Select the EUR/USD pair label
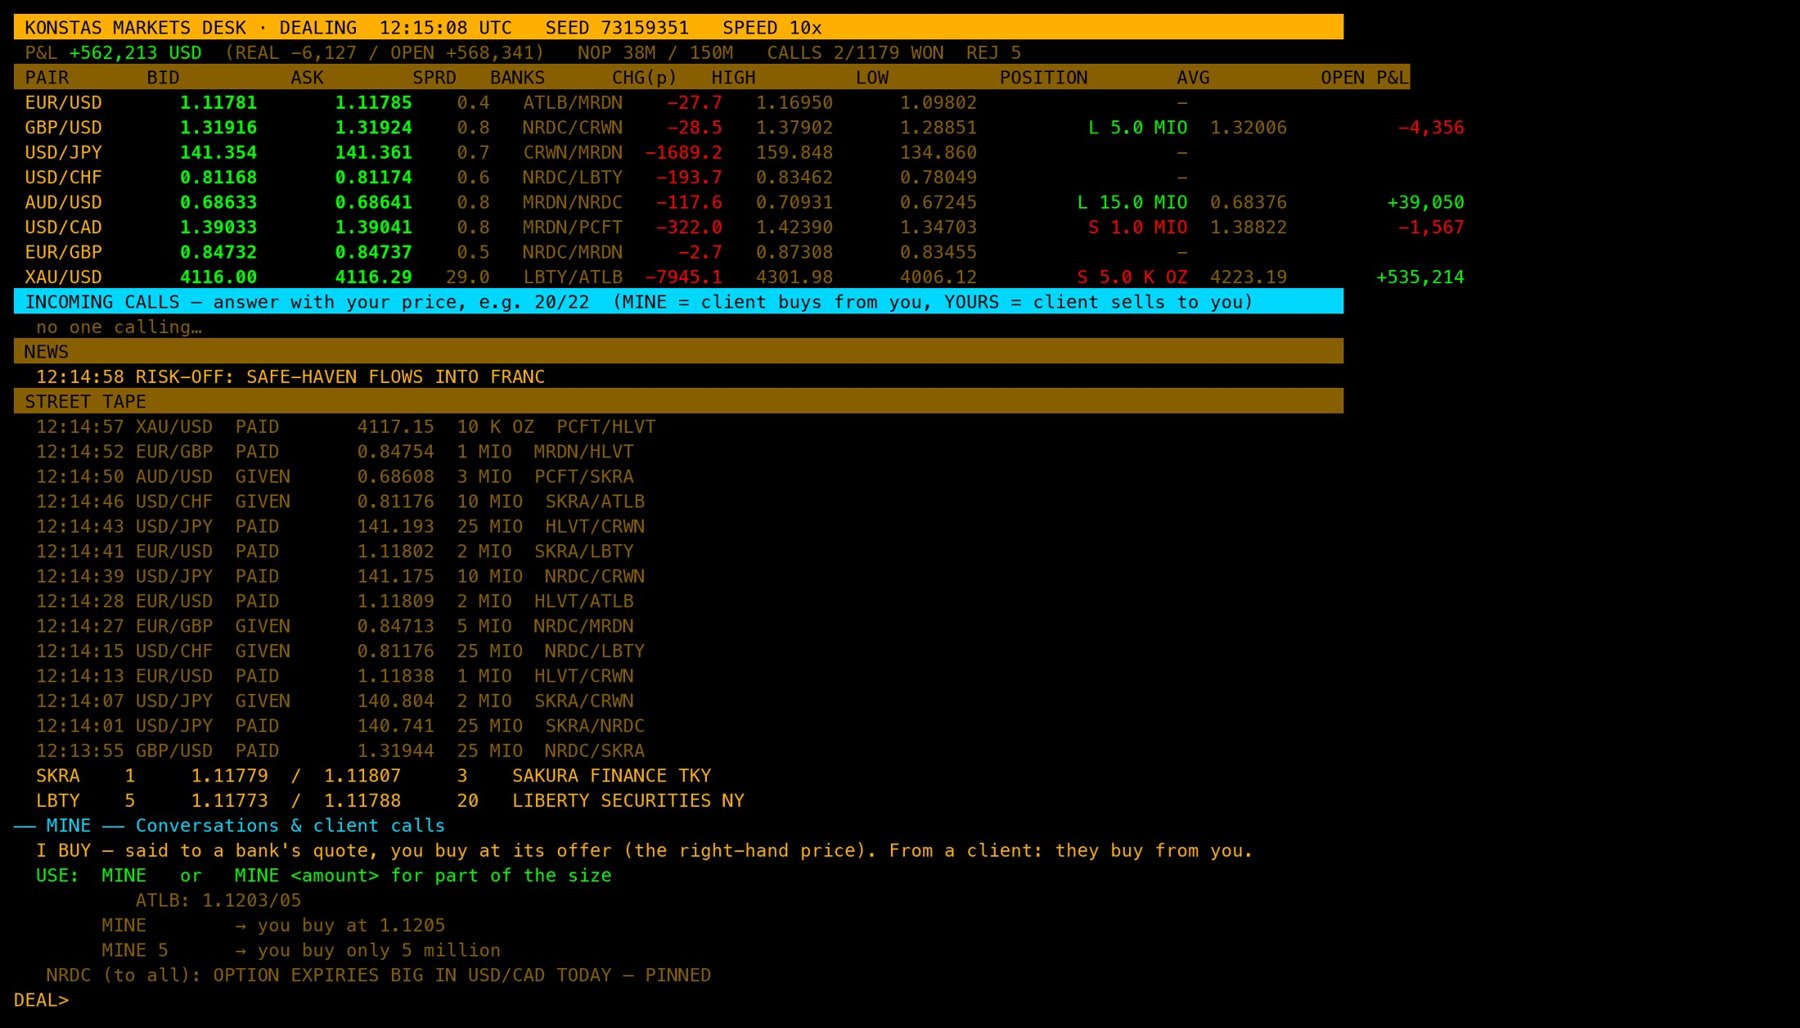 63,102
